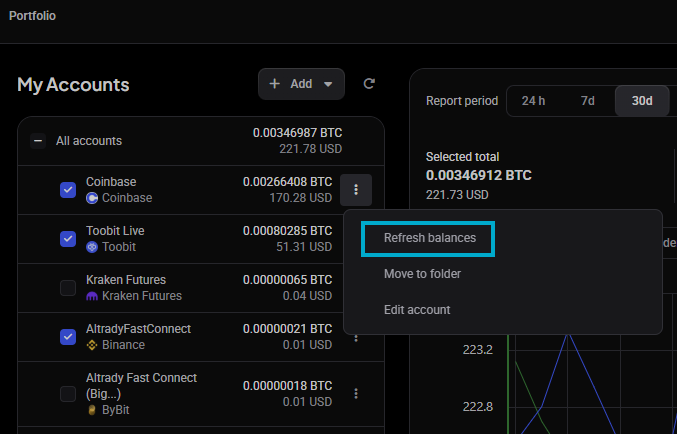This screenshot has width=677, height=434.
Task: Click the 0.00000065 BTC Kraken balance
Action: (288, 280)
